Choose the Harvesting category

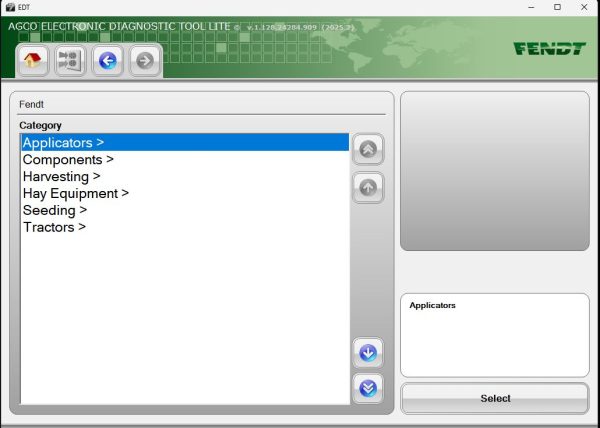pyautogui.click(x=185, y=176)
